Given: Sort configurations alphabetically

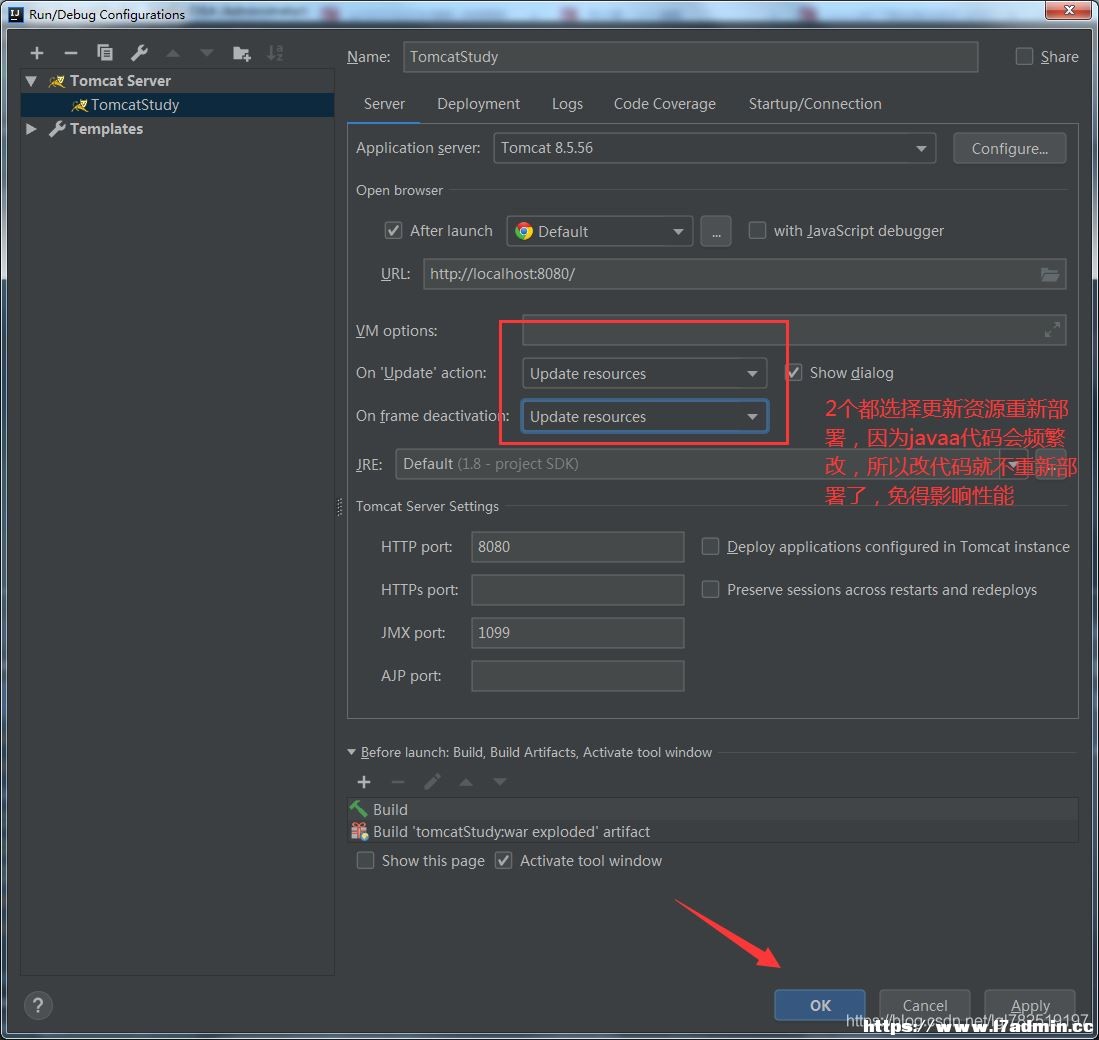Looking at the screenshot, I should (275, 53).
